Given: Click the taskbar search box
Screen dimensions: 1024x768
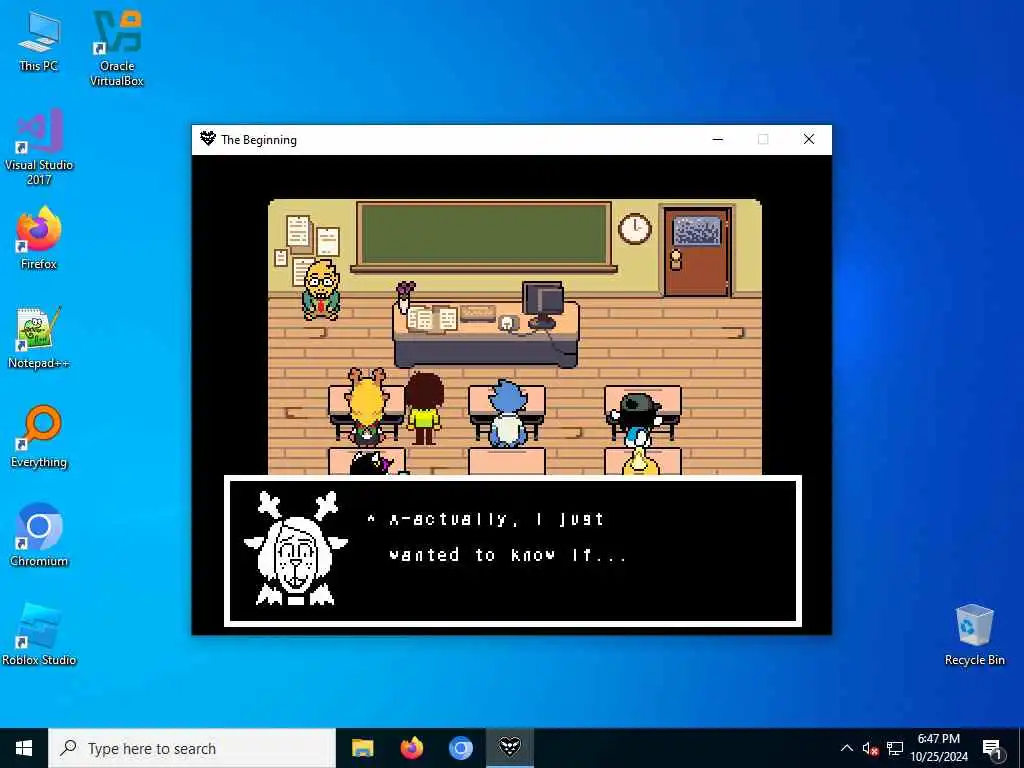Looking at the screenshot, I should pos(192,748).
